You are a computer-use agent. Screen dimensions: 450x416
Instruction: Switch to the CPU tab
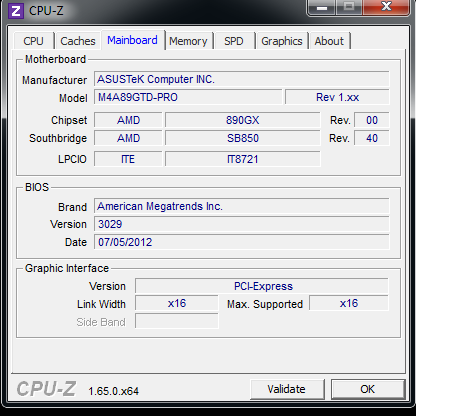(x=33, y=41)
